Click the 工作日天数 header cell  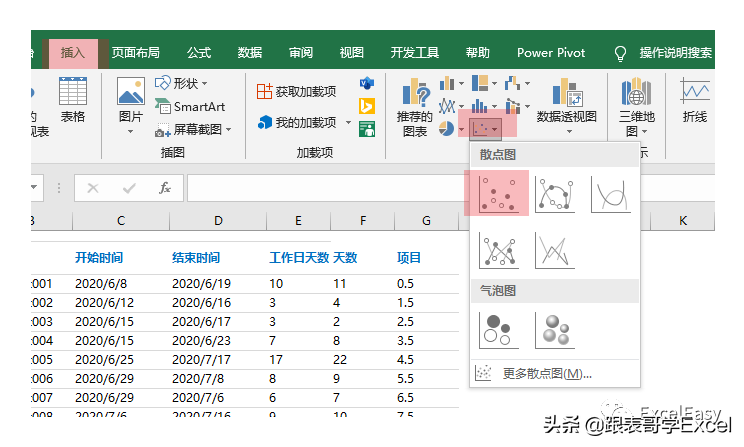[x=299, y=258]
